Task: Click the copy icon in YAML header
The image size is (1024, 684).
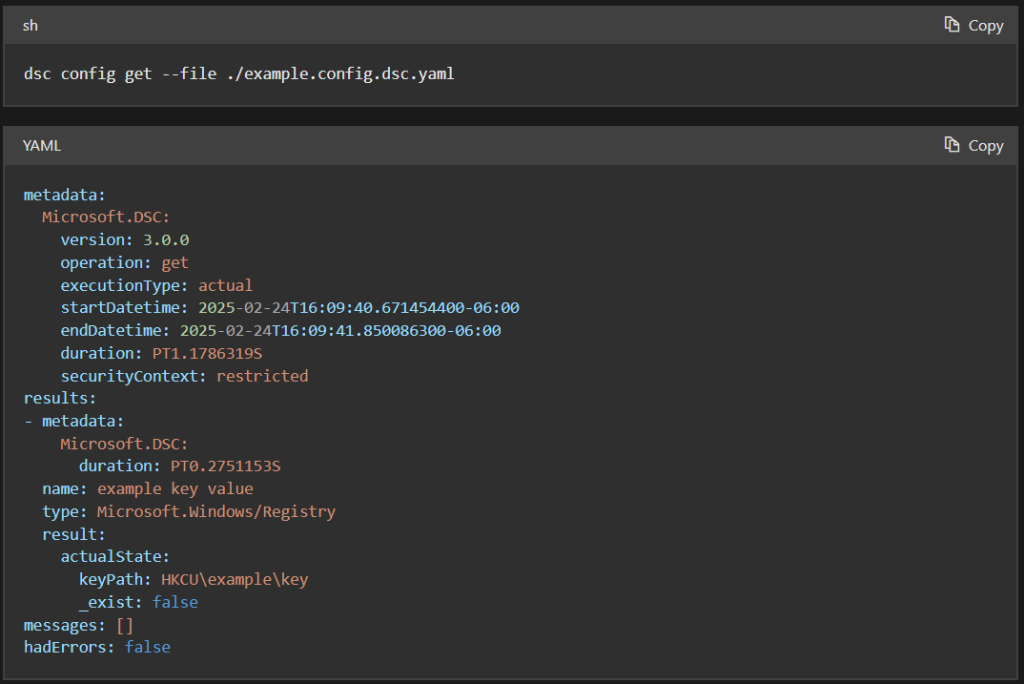Action: [952, 145]
